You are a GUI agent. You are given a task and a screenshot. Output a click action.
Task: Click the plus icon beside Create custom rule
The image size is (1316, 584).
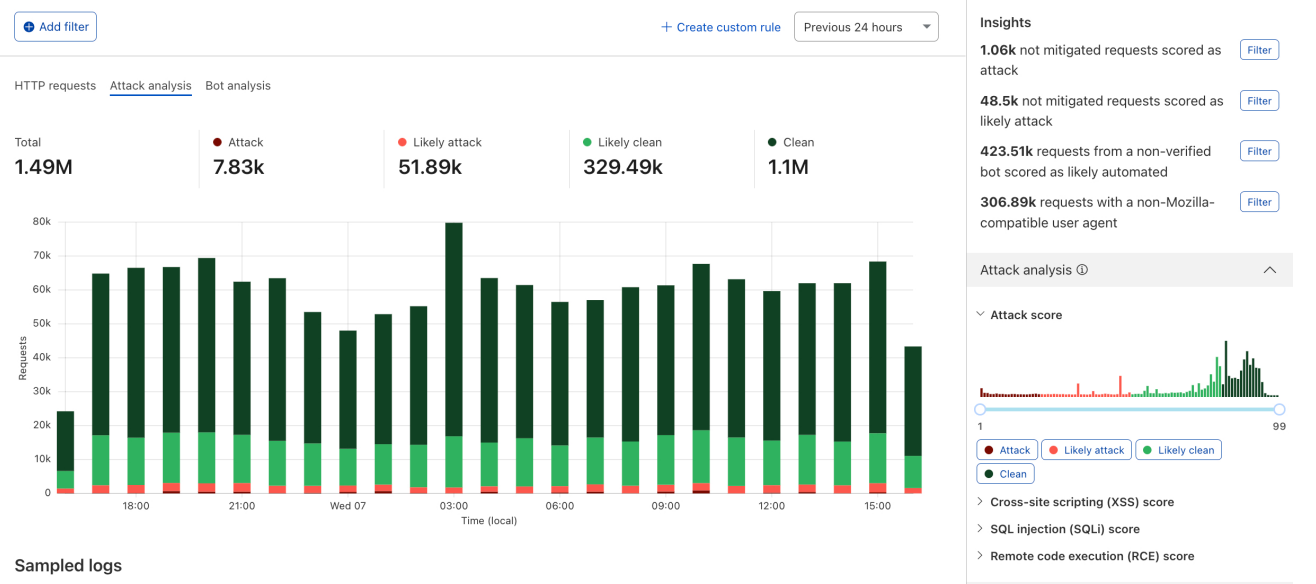pos(666,27)
